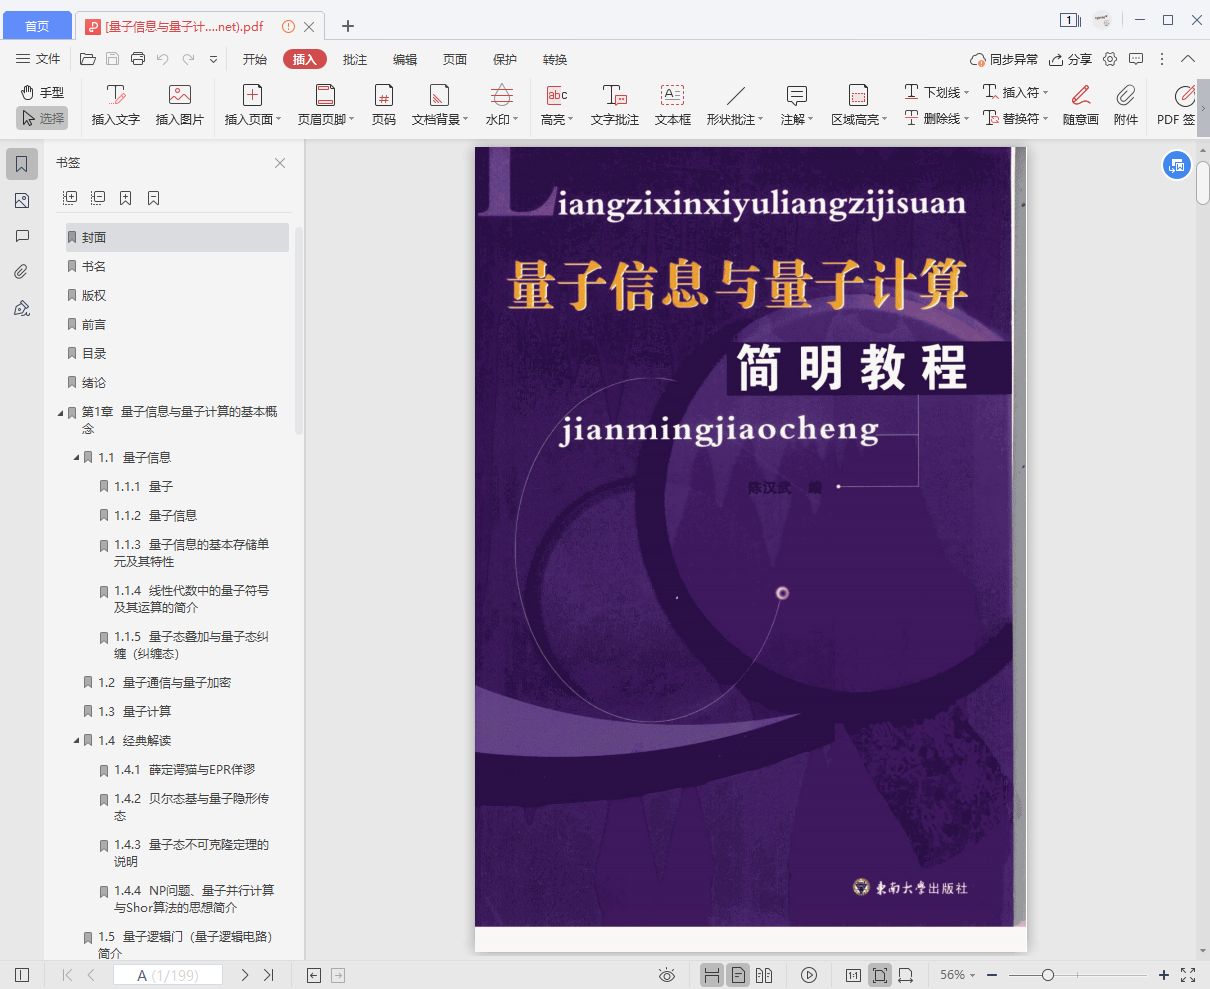
Task: Click the page number input field
Action: pyautogui.click(x=168, y=975)
